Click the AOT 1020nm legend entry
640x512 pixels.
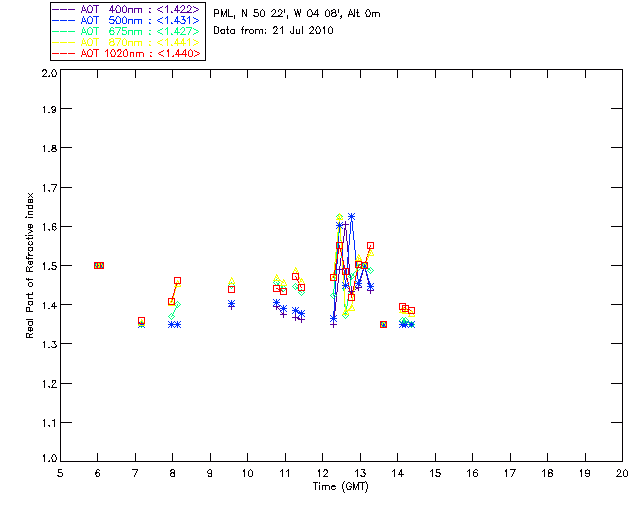coord(126,53)
